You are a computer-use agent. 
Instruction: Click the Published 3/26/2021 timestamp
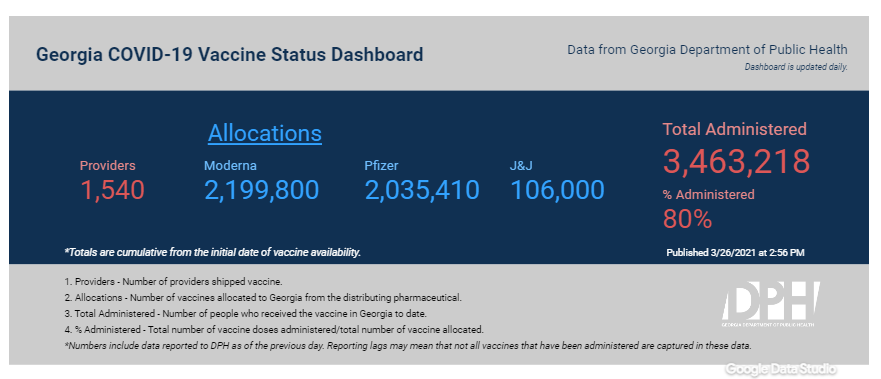(735, 253)
